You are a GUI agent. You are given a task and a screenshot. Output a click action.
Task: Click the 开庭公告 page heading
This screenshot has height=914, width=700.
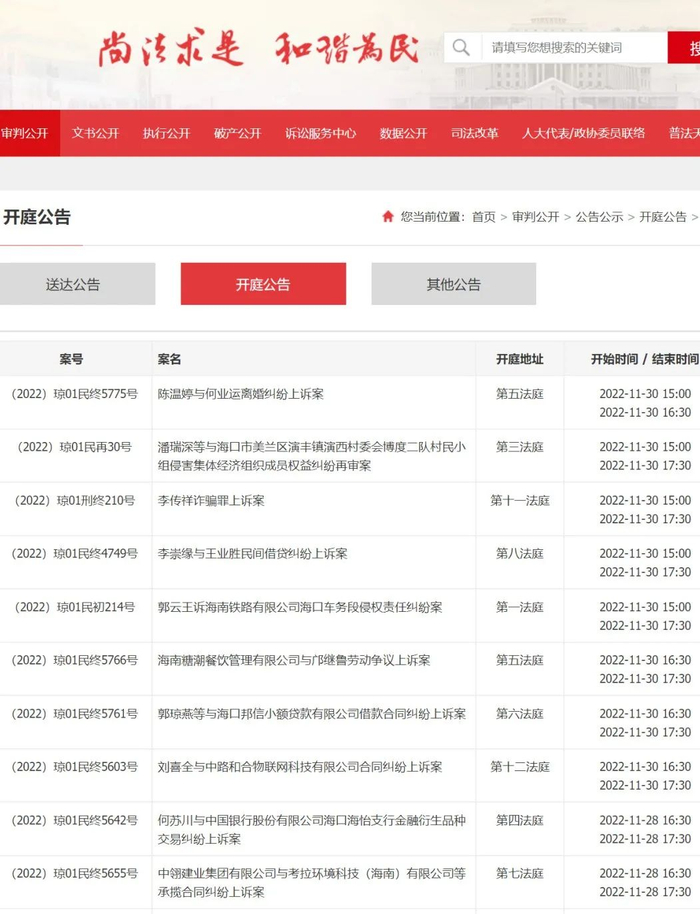(x=37, y=217)
